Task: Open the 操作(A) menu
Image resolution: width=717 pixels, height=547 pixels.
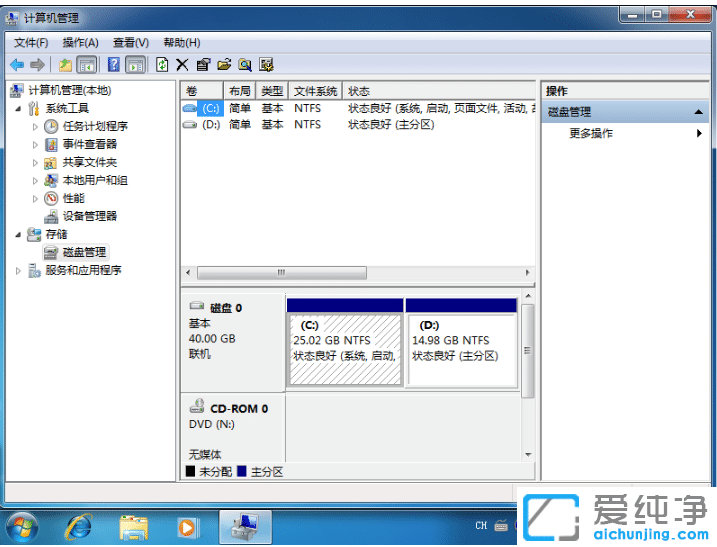Action: [x=80, y=43]
